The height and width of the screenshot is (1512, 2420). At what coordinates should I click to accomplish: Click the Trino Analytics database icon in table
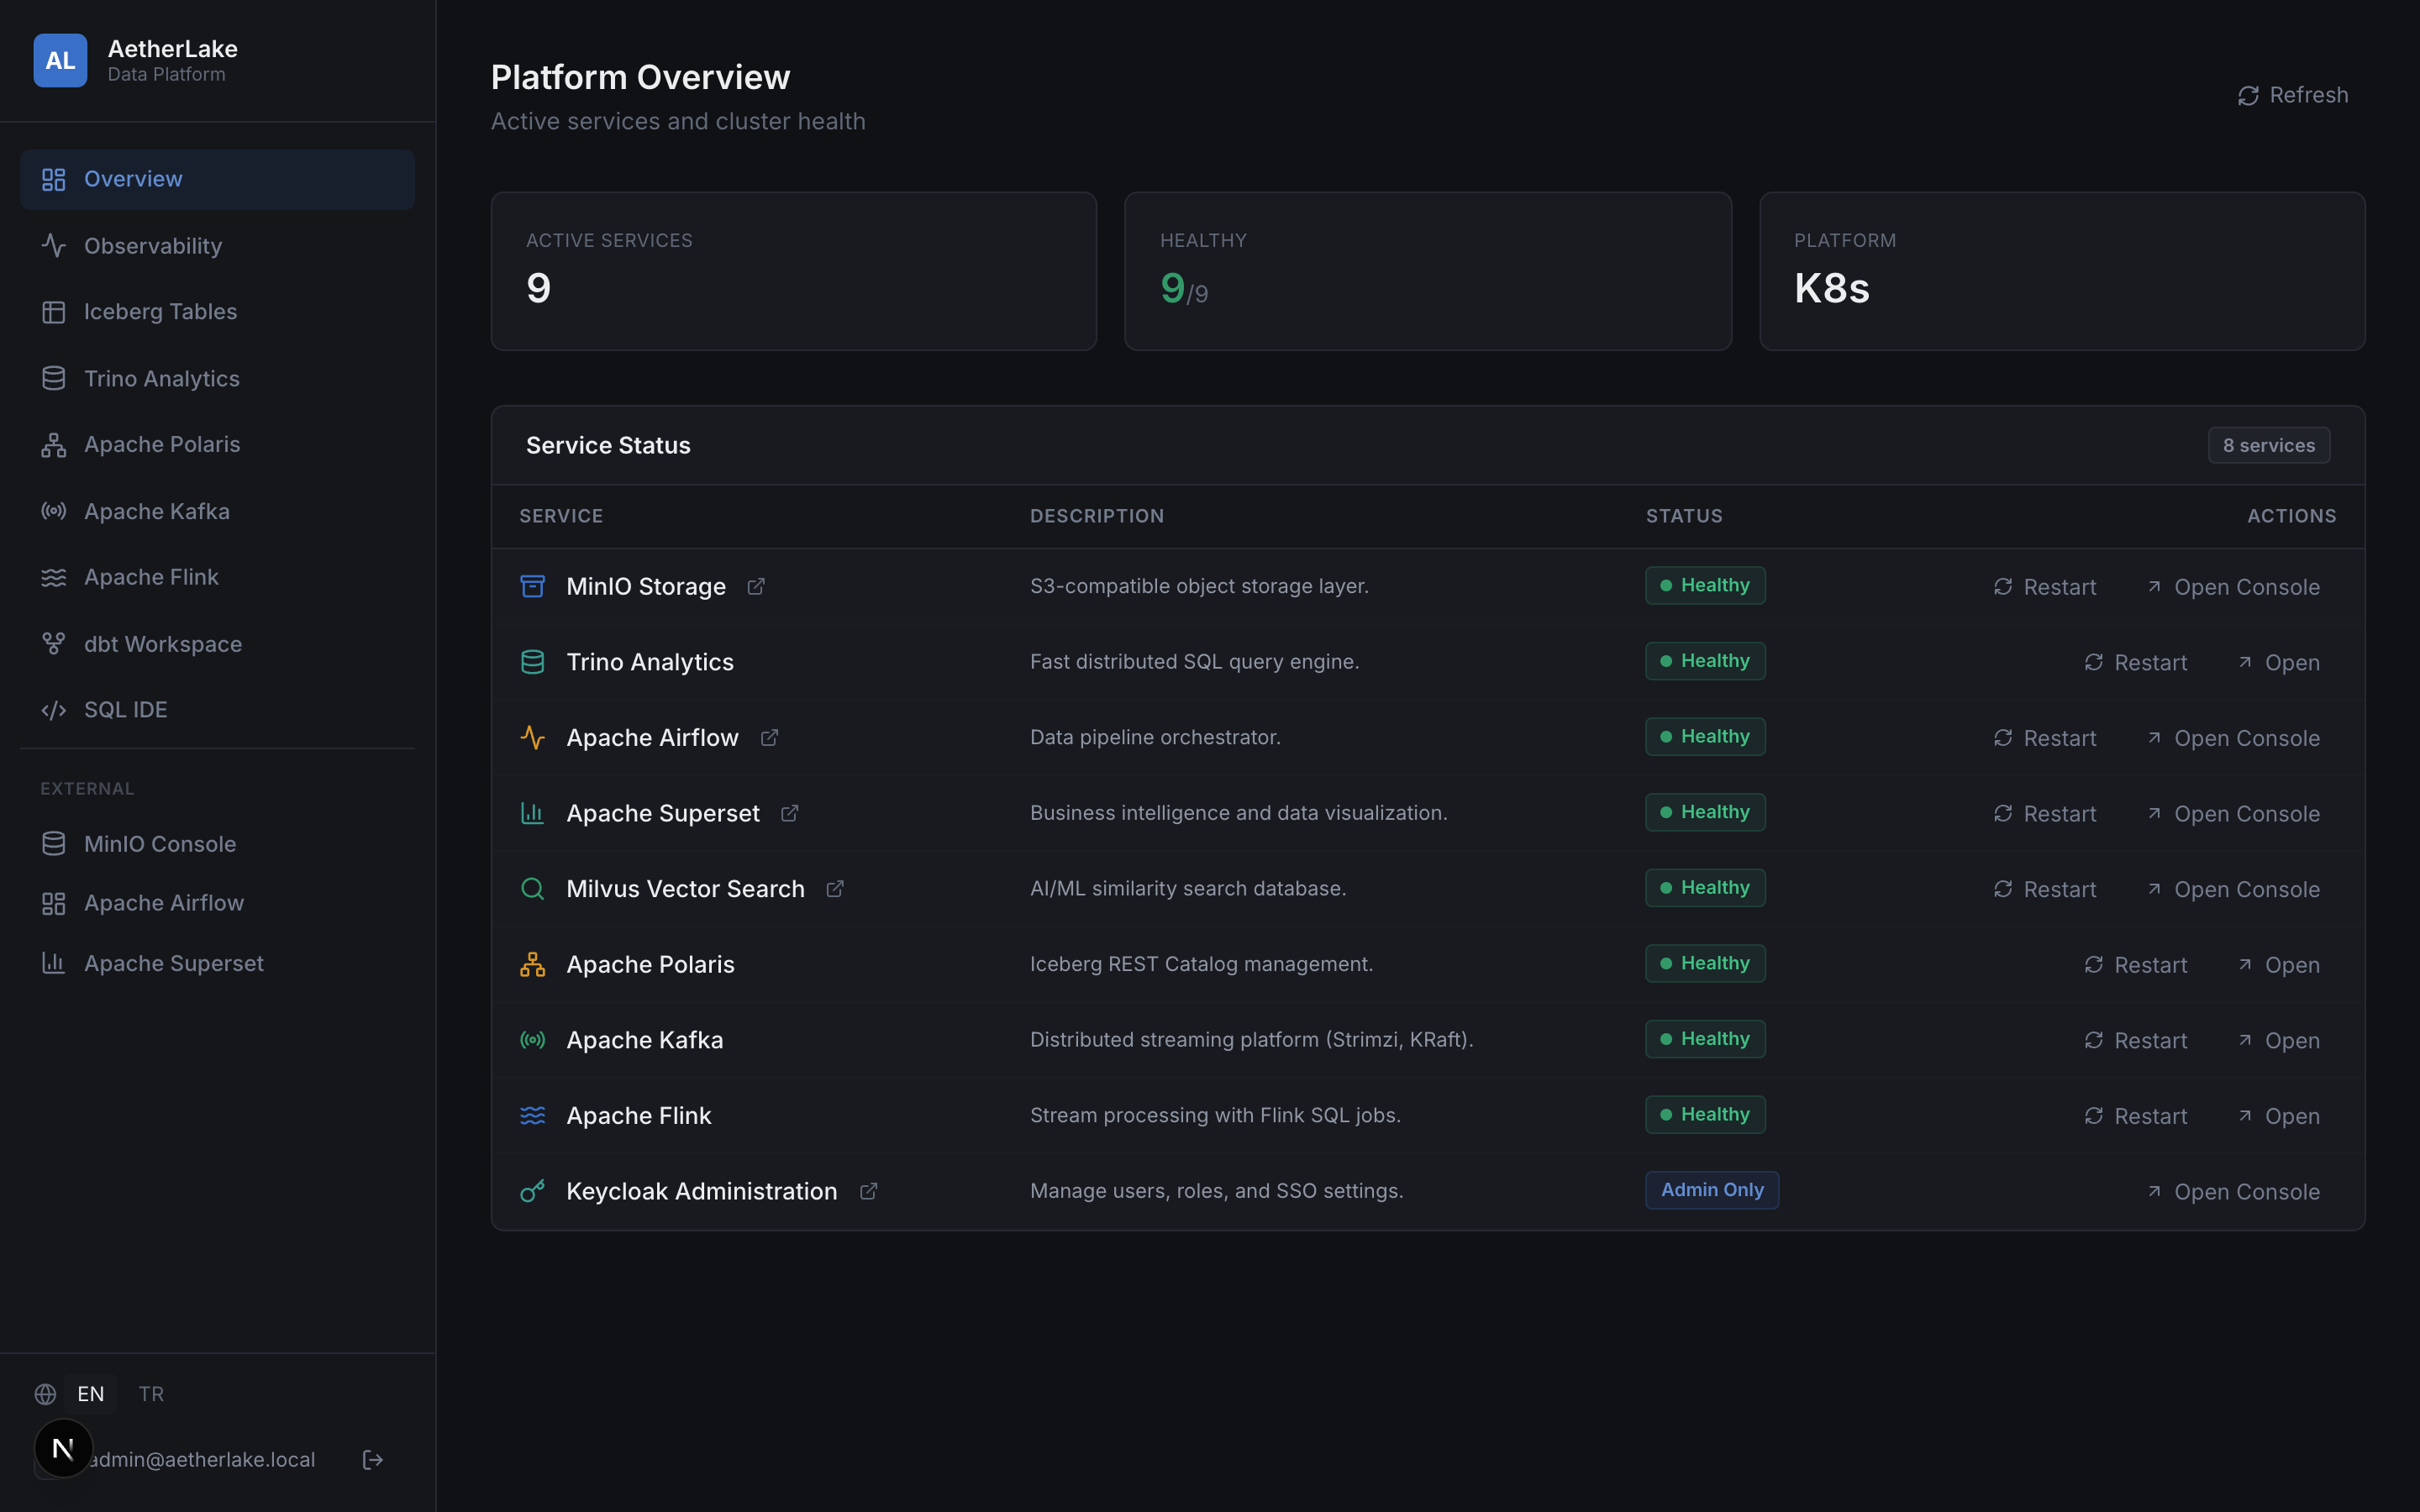[x=533, y=662]
